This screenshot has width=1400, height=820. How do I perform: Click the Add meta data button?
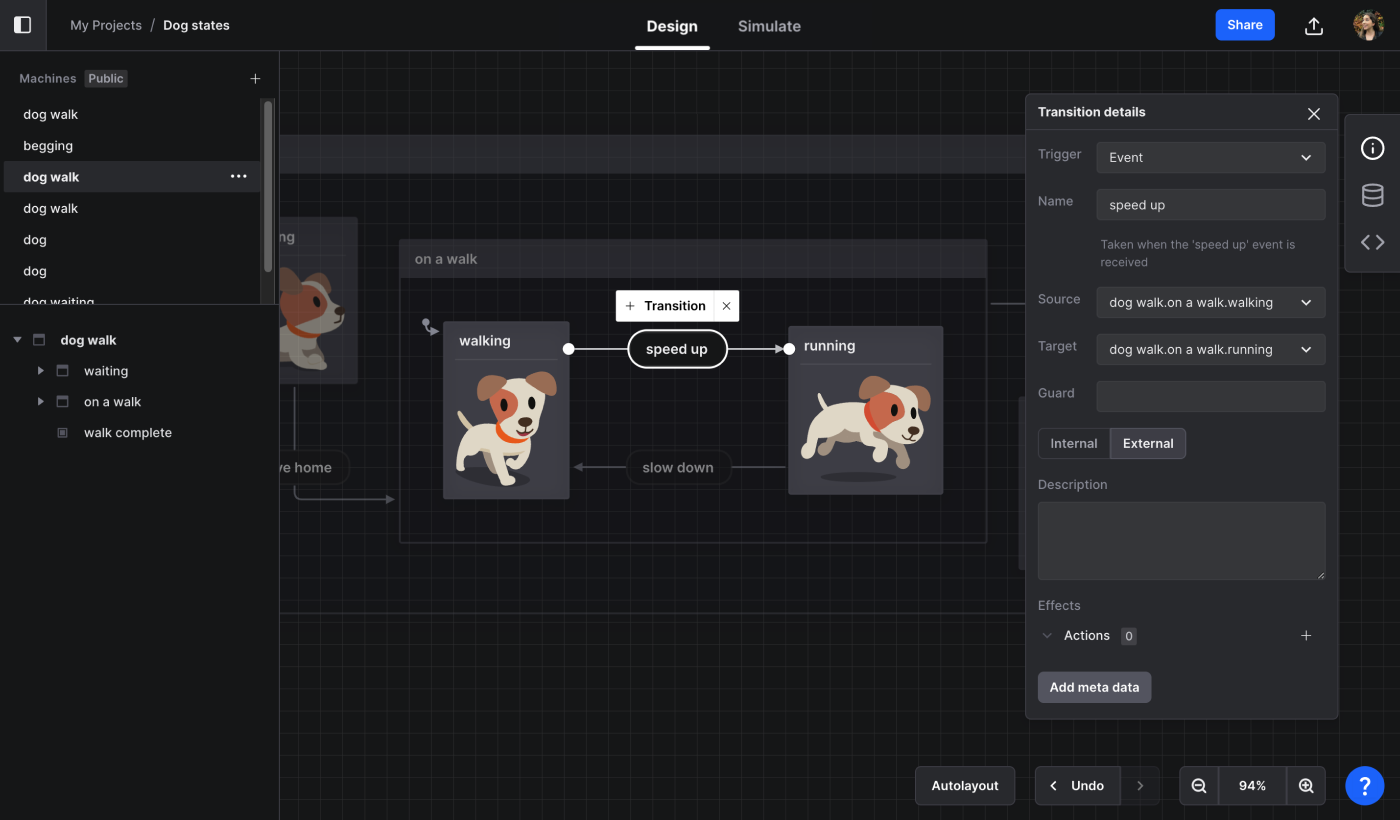[1094, 688]
